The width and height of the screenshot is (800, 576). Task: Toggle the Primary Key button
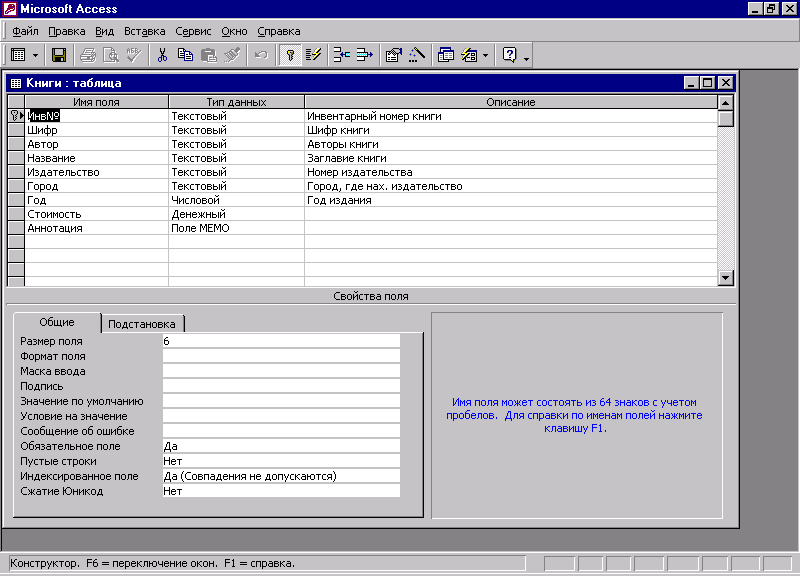[290, 55]
